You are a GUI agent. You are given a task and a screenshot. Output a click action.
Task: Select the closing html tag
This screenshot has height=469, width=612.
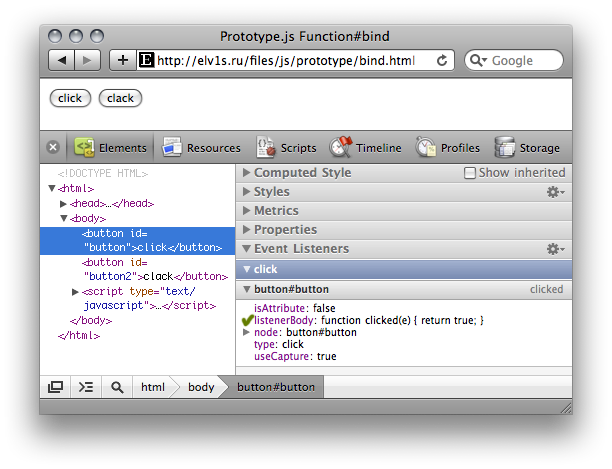click(79, 336)
